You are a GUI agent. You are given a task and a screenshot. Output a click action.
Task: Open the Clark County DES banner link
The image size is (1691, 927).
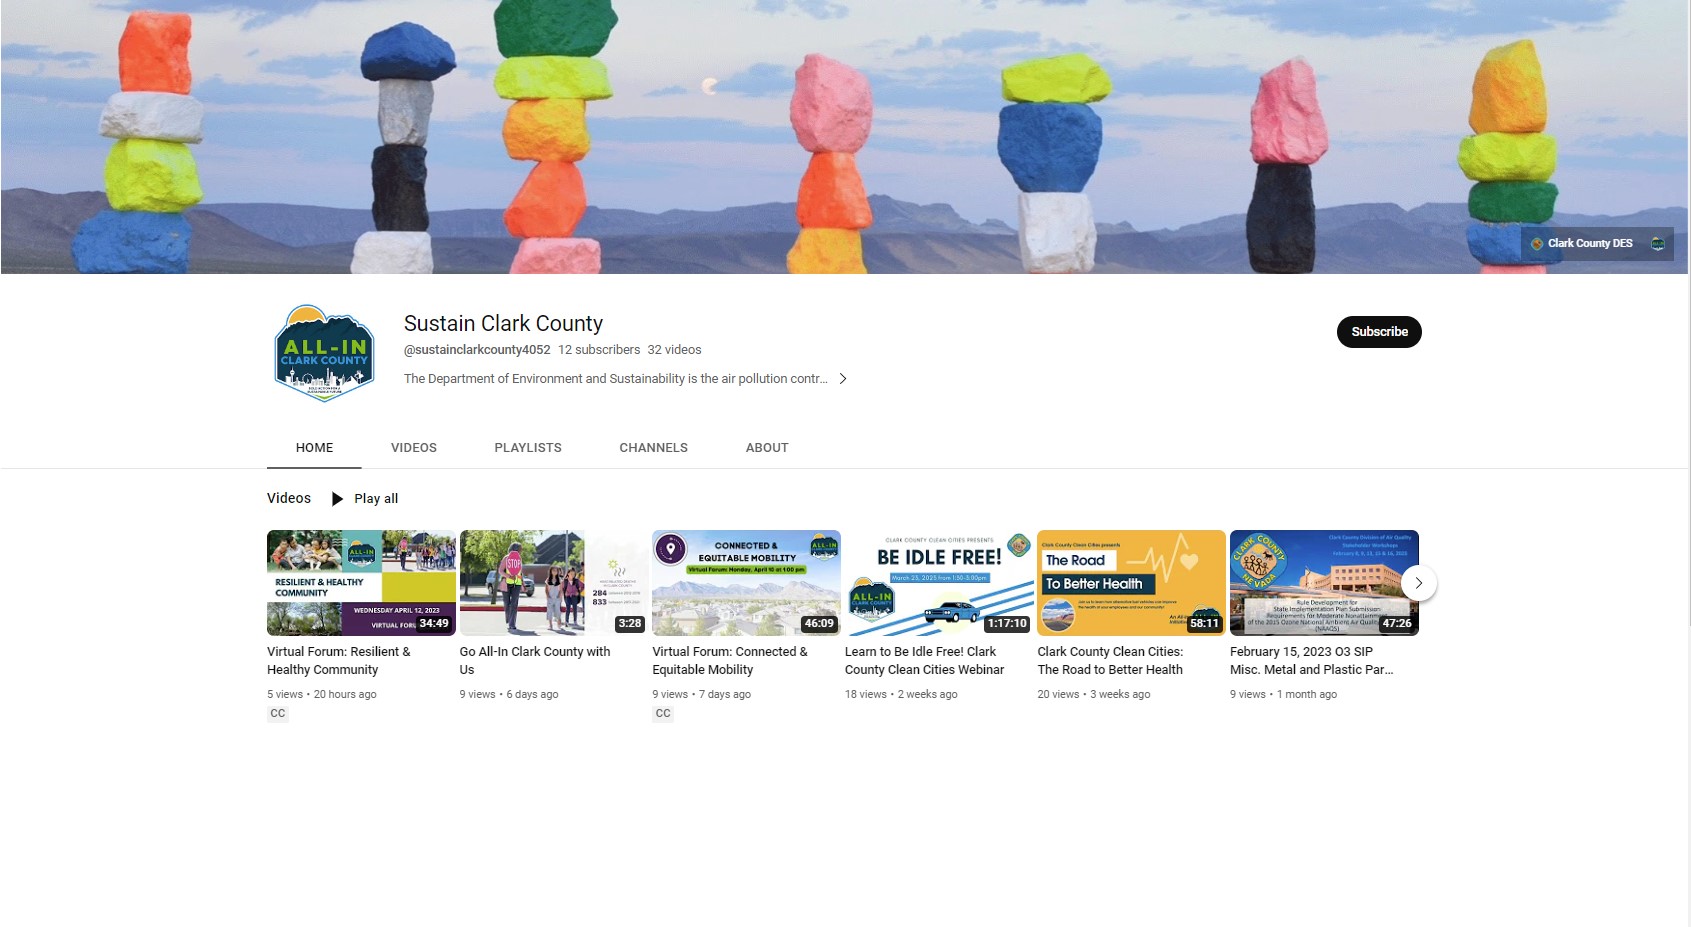(1589, 243)
